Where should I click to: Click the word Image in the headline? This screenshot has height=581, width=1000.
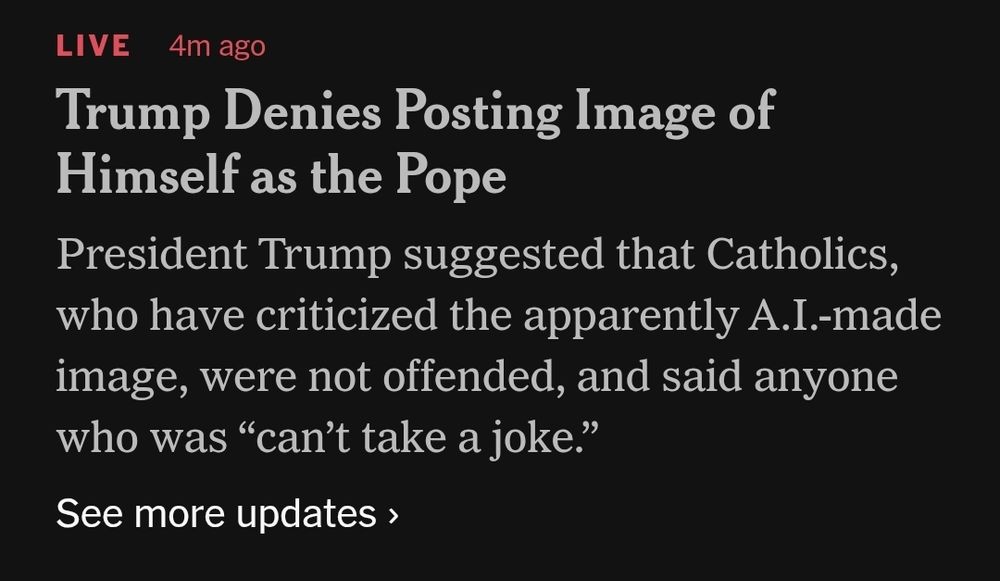pos(635,112)
